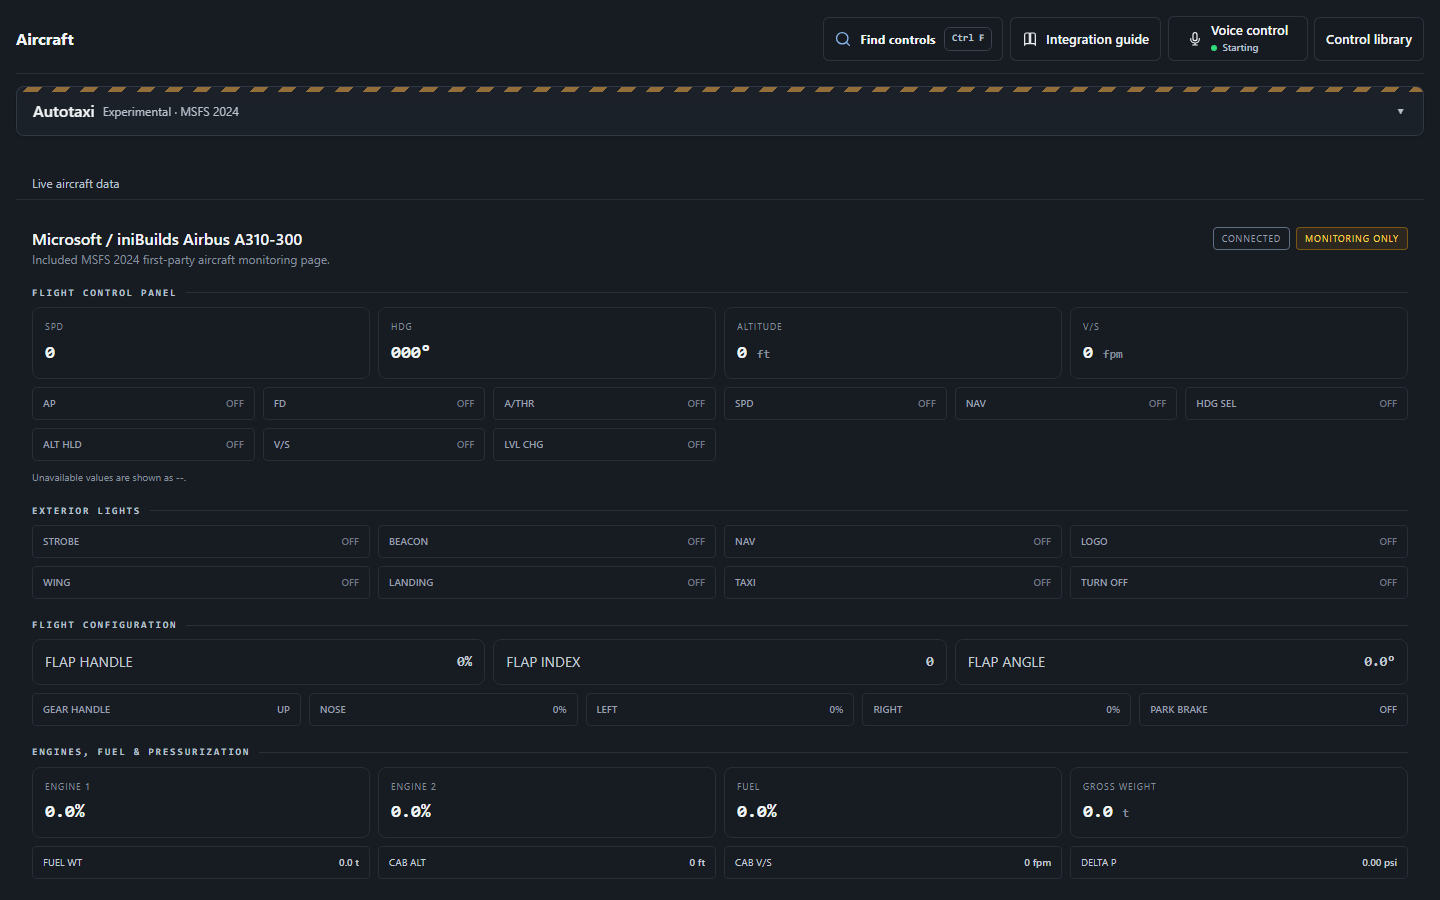Select the V/S fpm readout card
Screen dimensions: 1440x900
[1239, 343]
